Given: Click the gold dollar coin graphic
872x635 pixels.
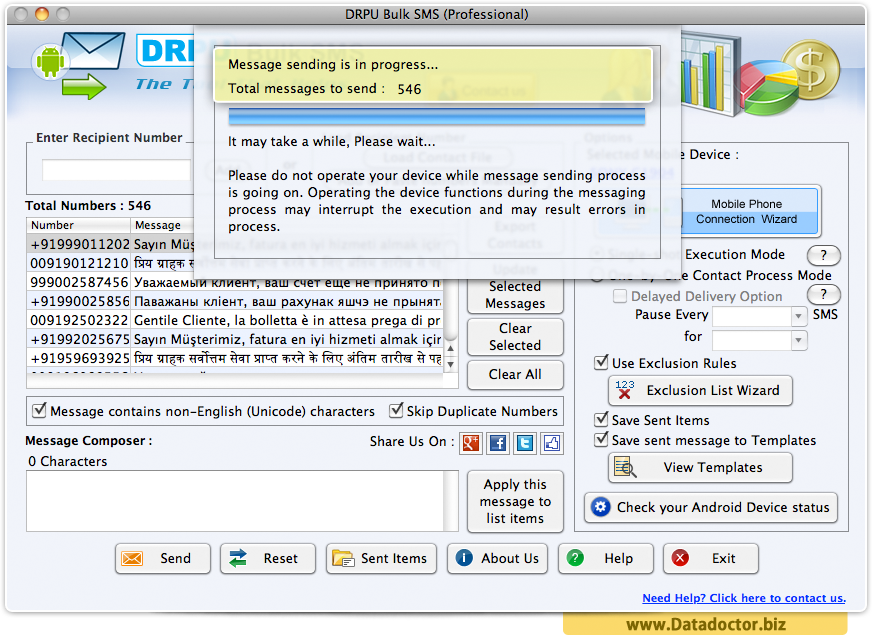Looking at the screenshot, I should coord(811,70).
